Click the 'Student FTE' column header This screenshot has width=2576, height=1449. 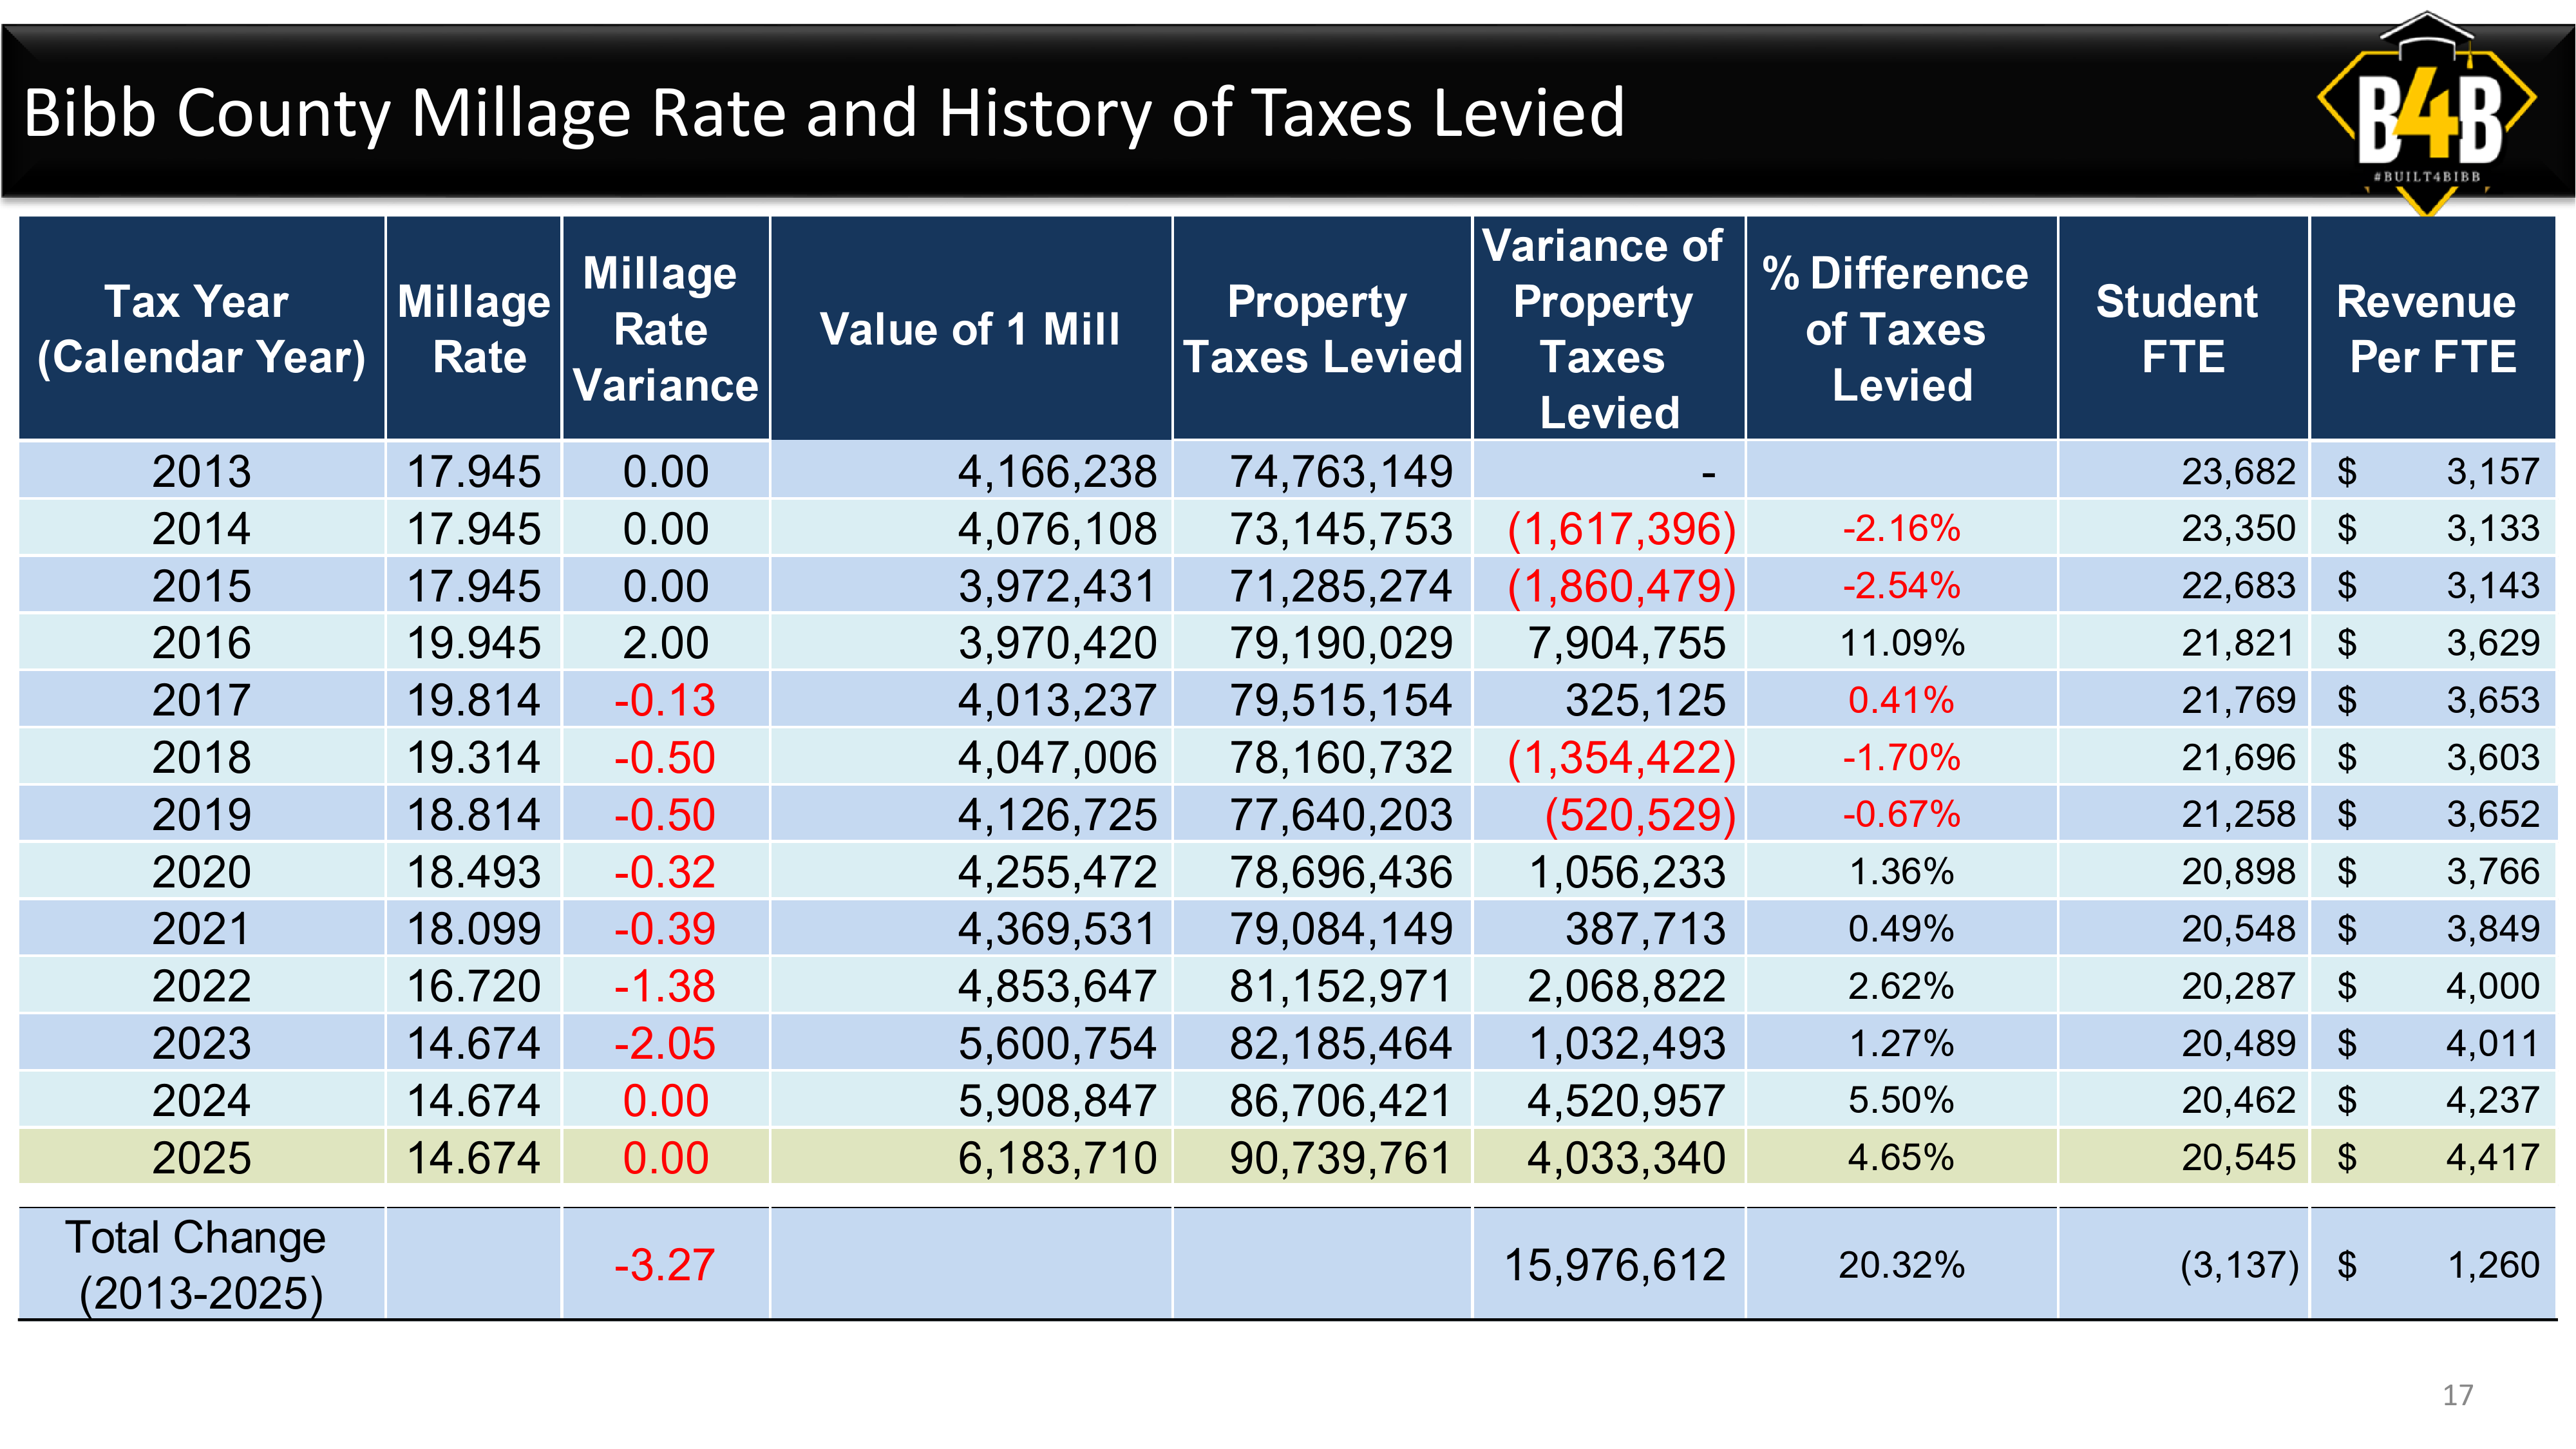(2183, 329)
